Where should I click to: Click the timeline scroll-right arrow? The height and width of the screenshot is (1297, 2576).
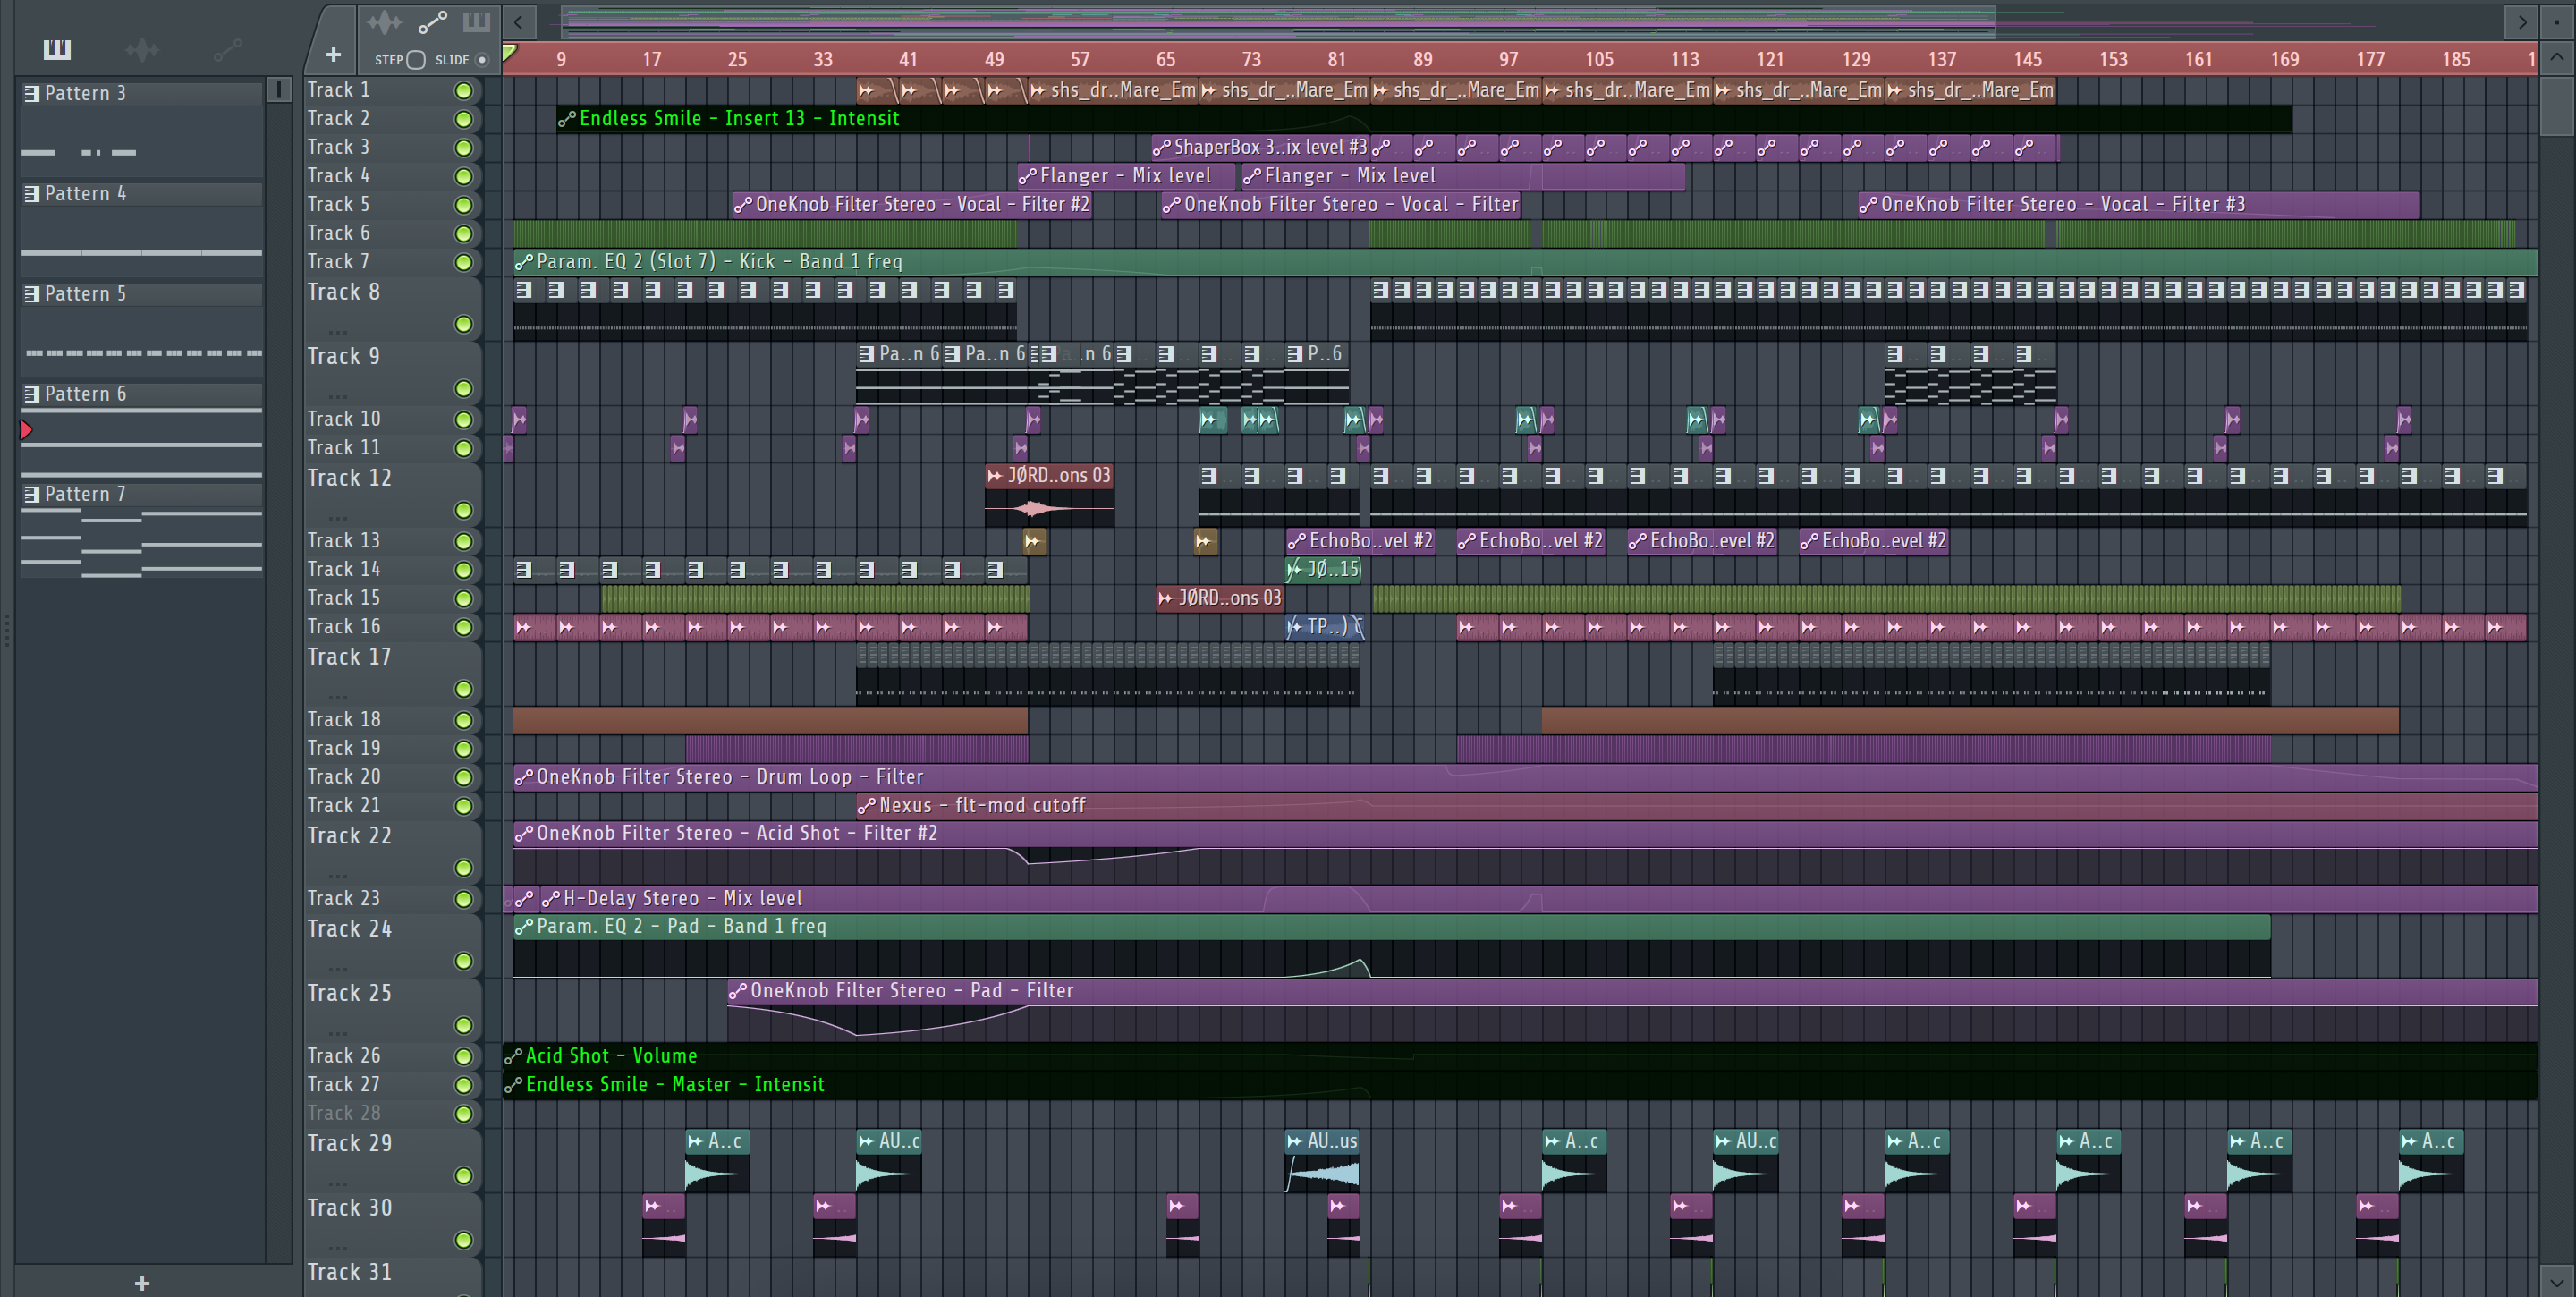[2521, 21]
